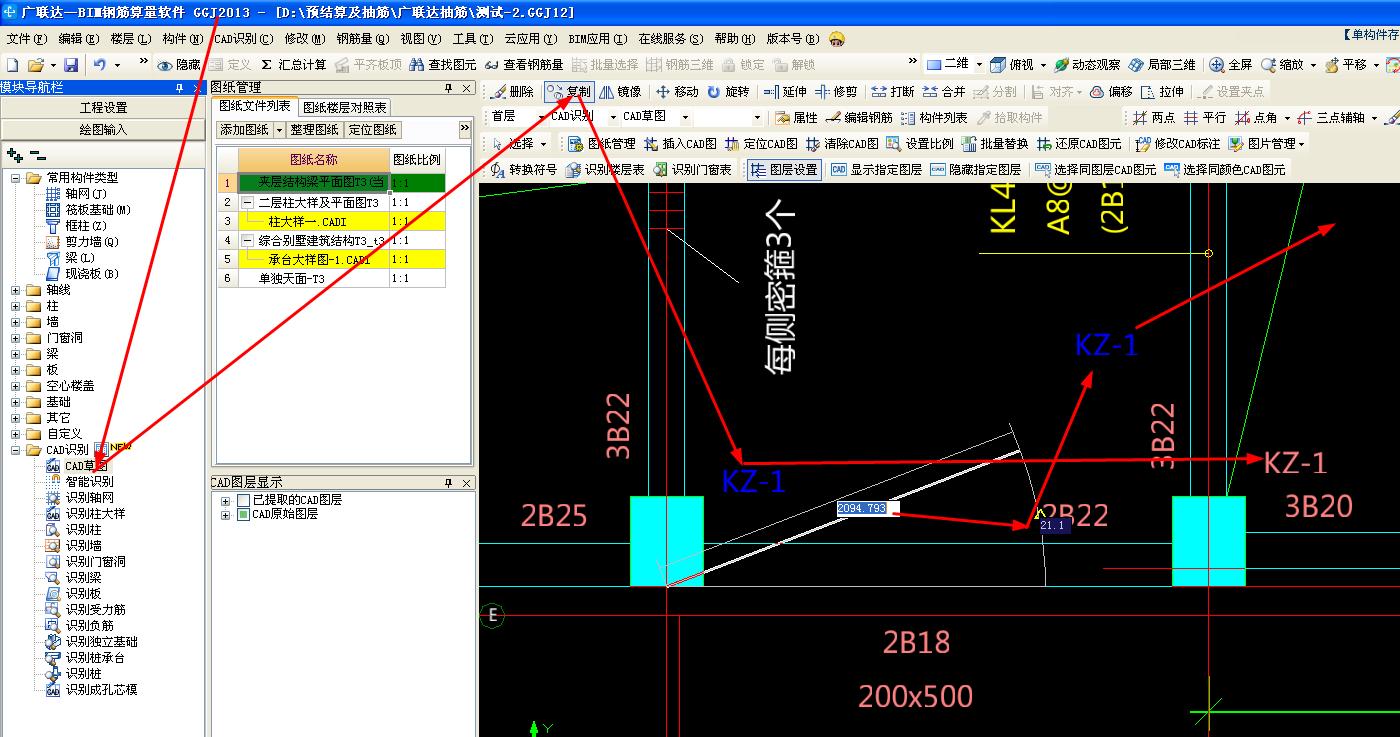The image size is (1400, 737).
Task: Open the 工具(T) menu
Action: coord(472,39)
